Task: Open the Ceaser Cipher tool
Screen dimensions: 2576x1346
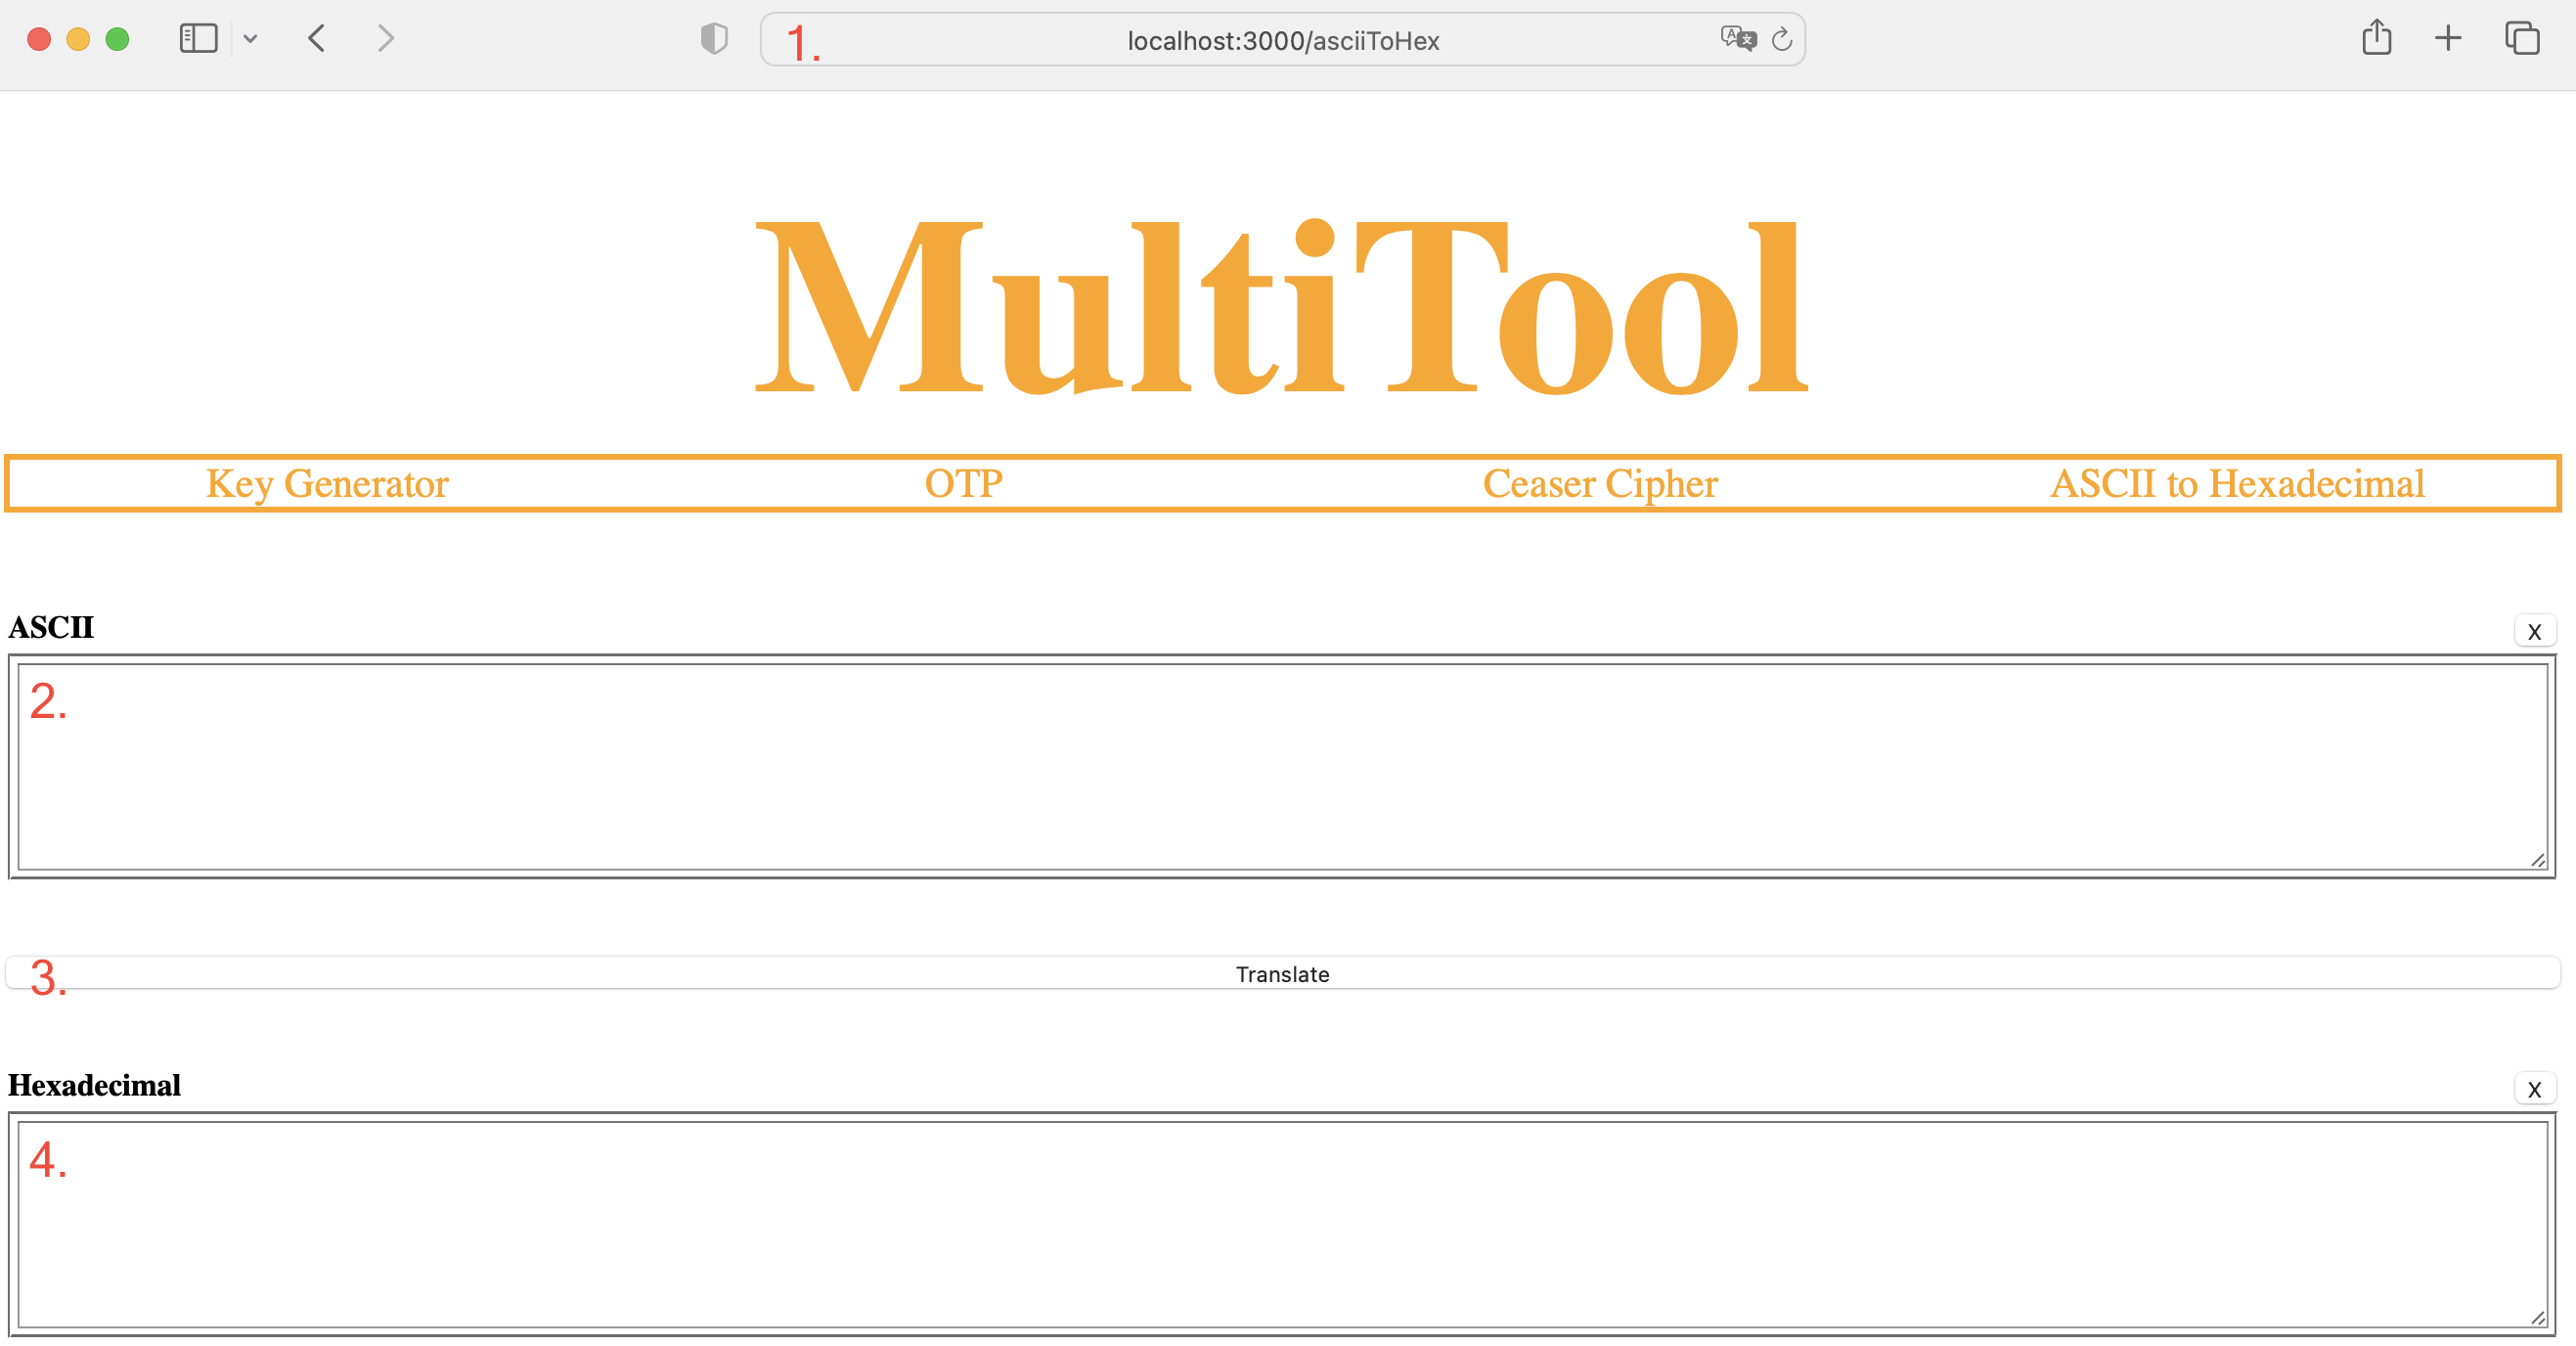Action: coord(1600,484)
